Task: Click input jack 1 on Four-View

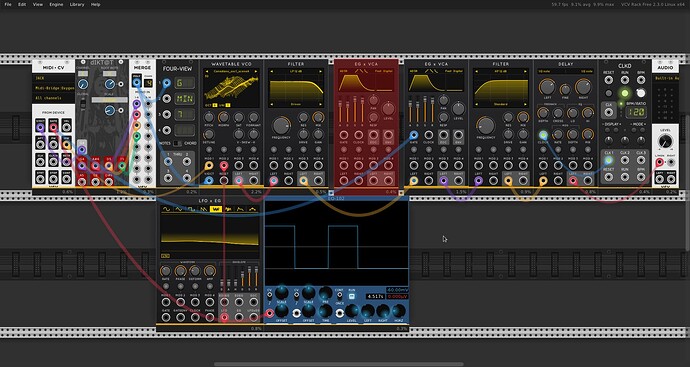Action: click(x=166, y=83)
